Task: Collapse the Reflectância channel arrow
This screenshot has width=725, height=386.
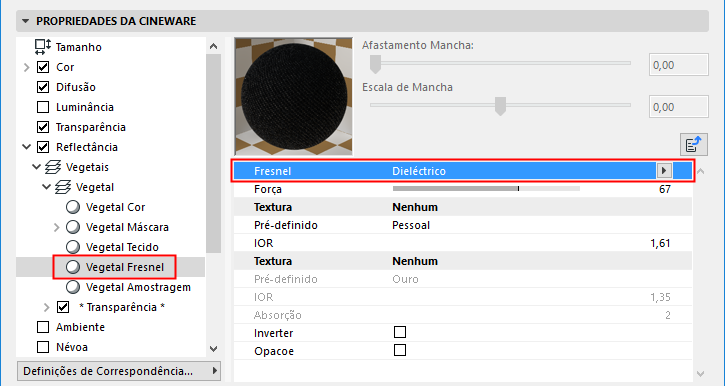Action: pyautogui.click(x=27, y=147)
